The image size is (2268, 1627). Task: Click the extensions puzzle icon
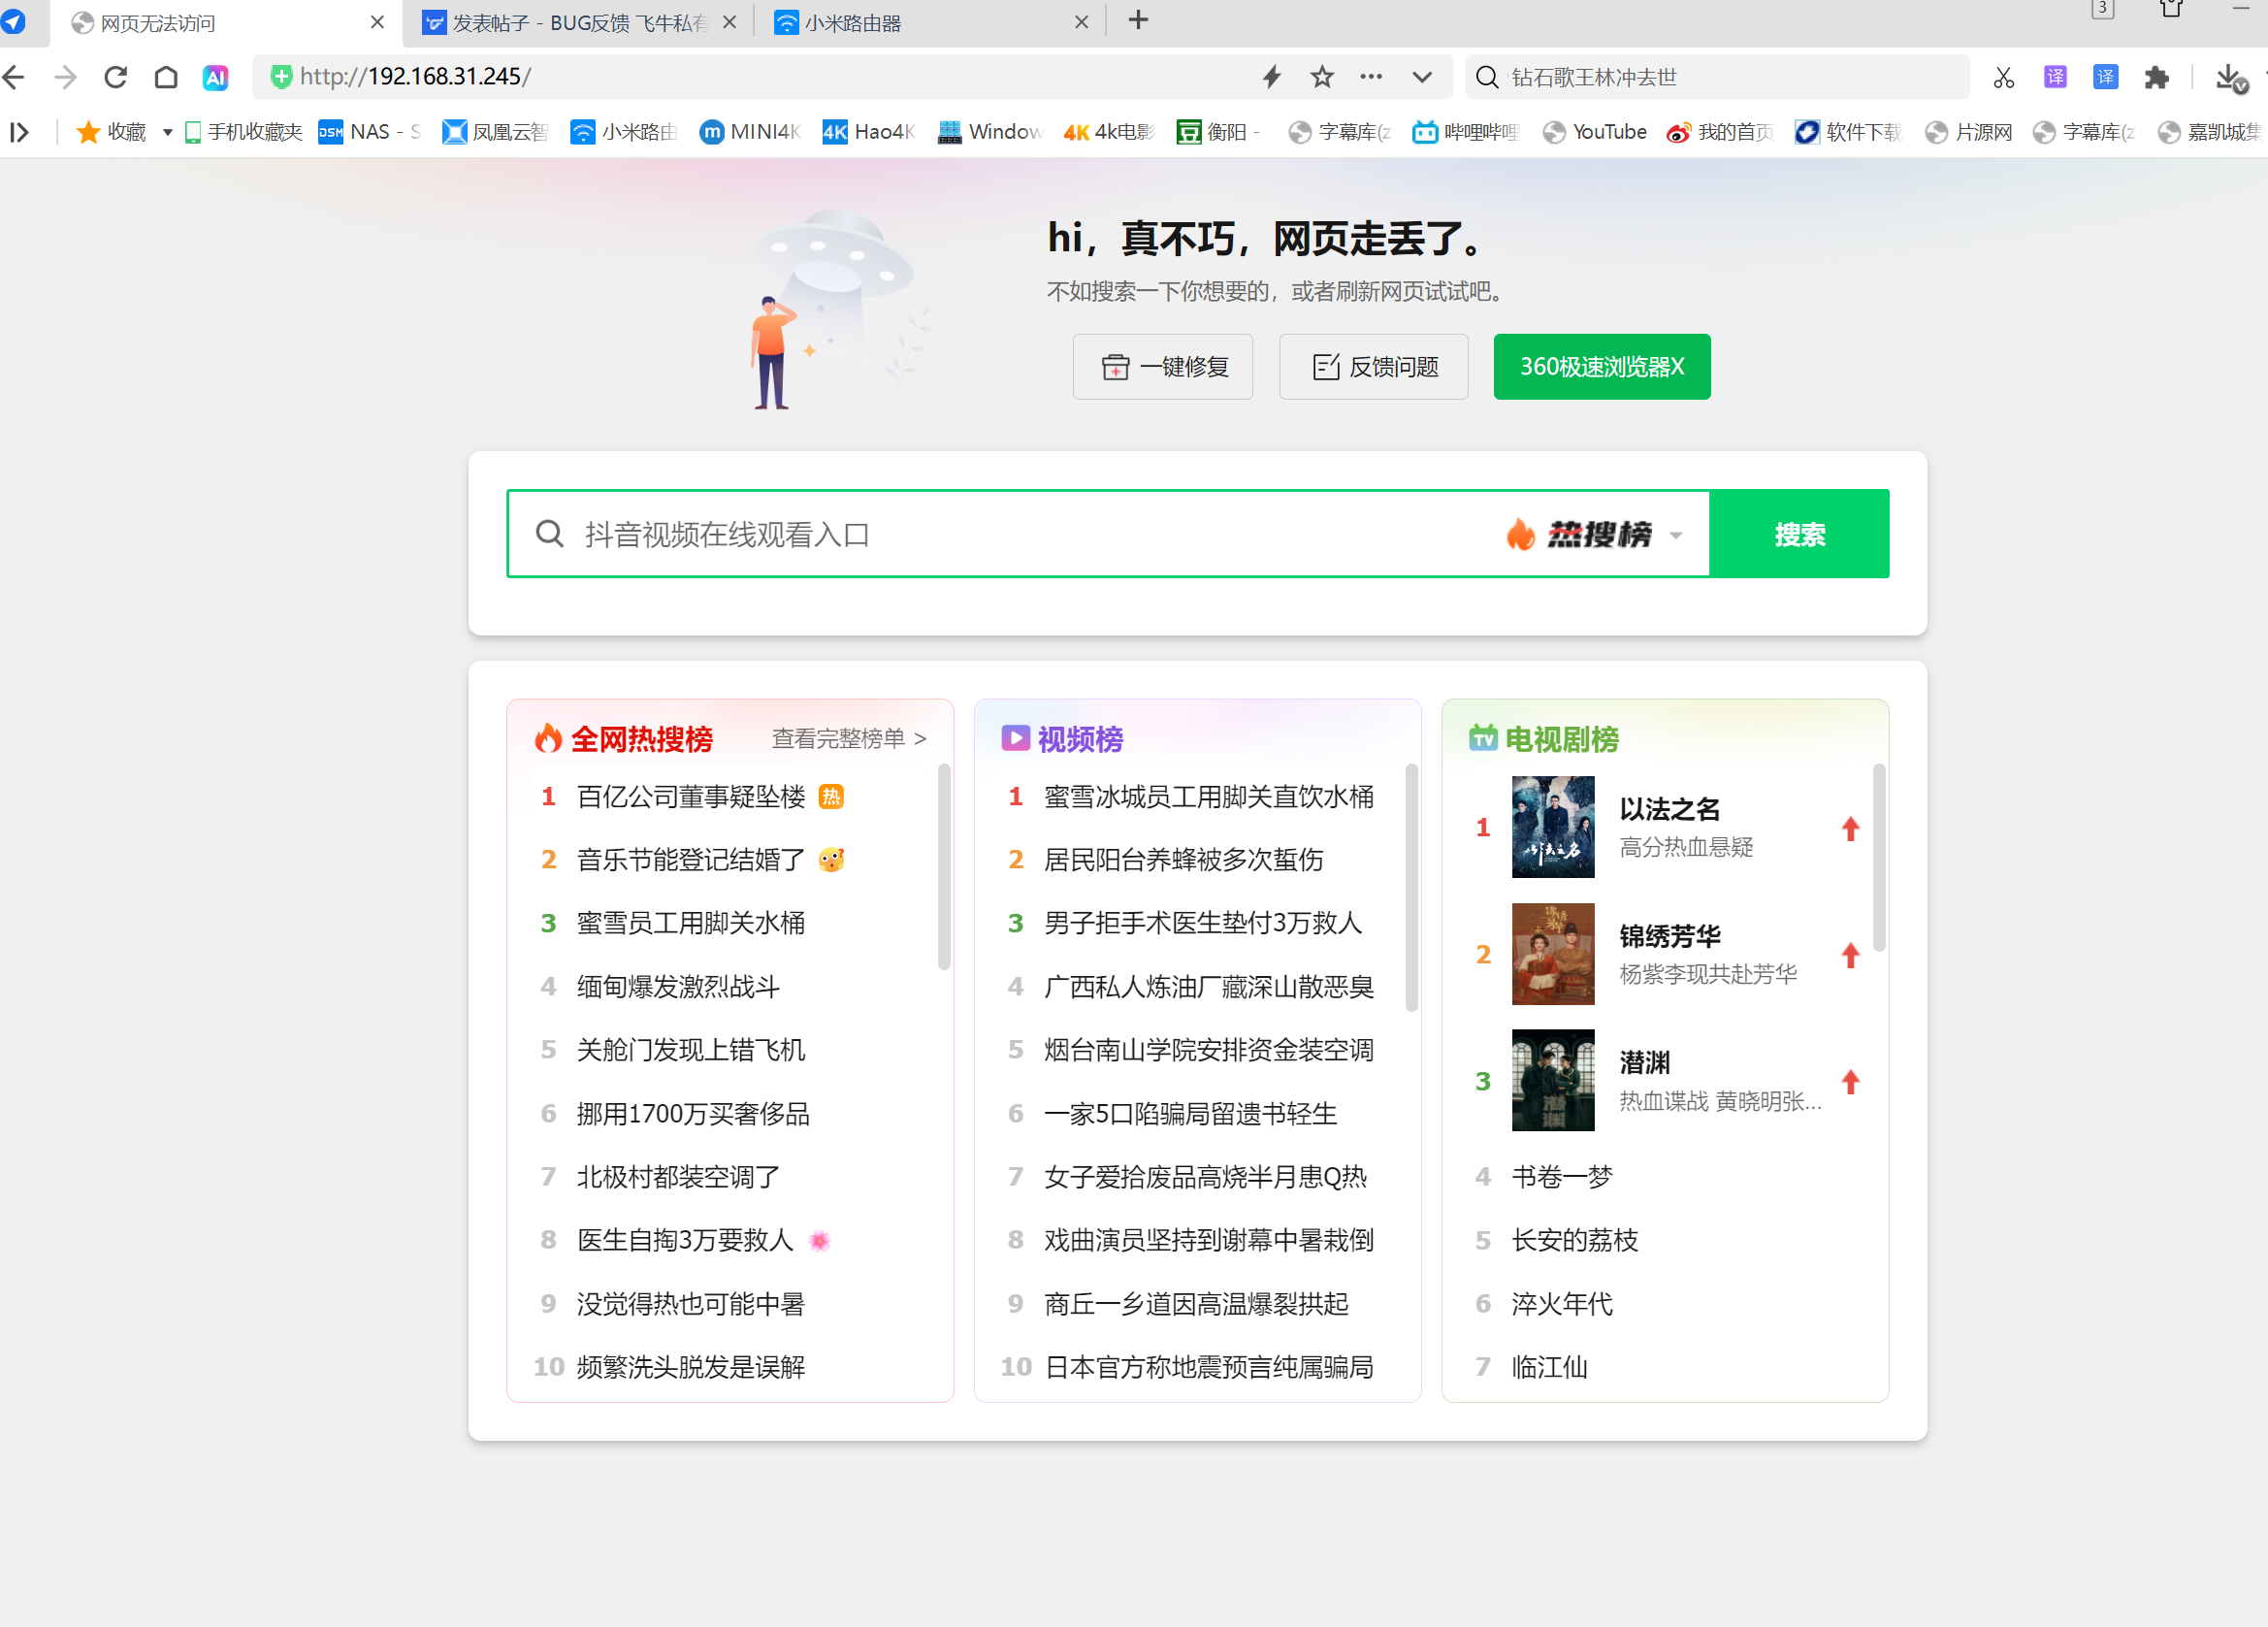click(2157, 77)
